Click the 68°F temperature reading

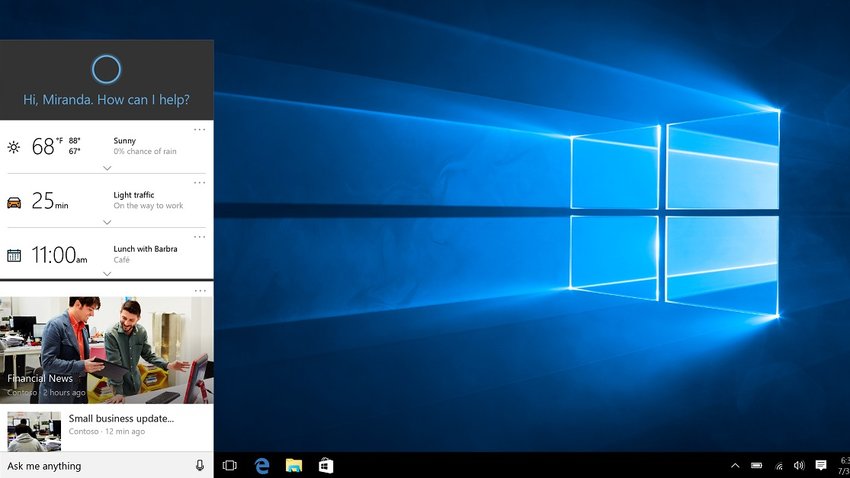click(47, 146)
